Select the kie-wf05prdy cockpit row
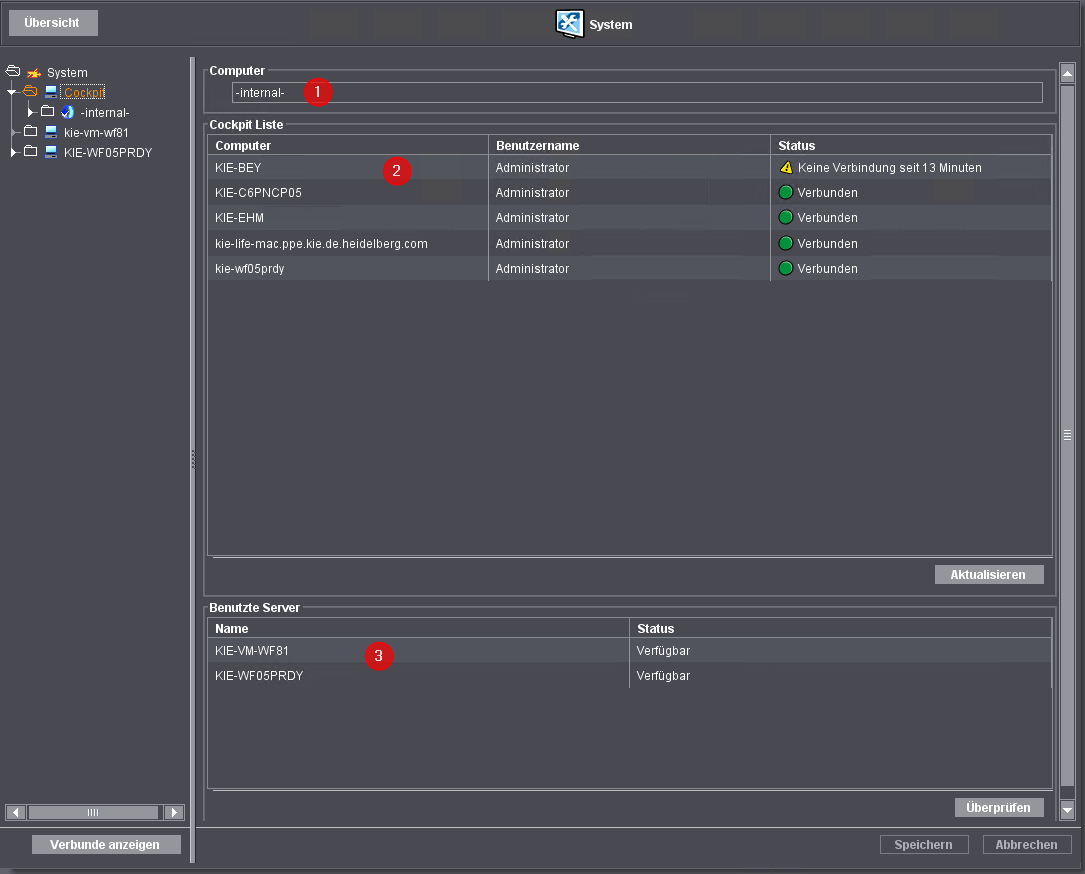Screen dimensions: 1085x874 [x=630, y=268]
